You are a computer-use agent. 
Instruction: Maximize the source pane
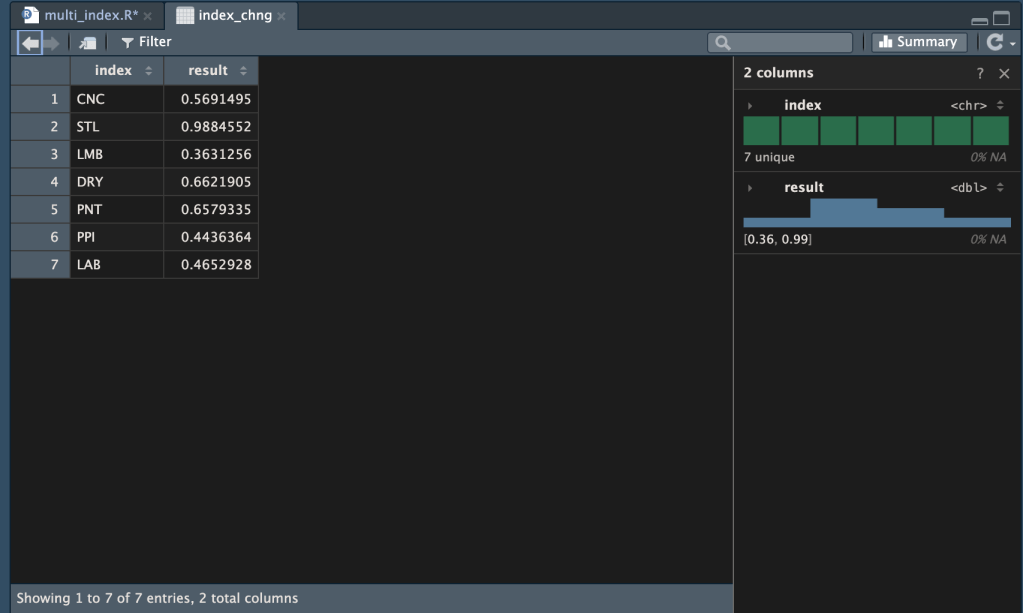pos(1001,18)
